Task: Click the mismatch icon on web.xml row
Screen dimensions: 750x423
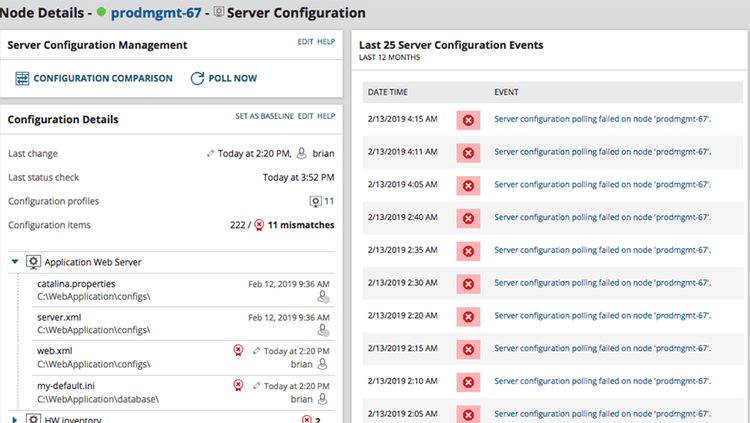Action: click(x=238, y=351)
